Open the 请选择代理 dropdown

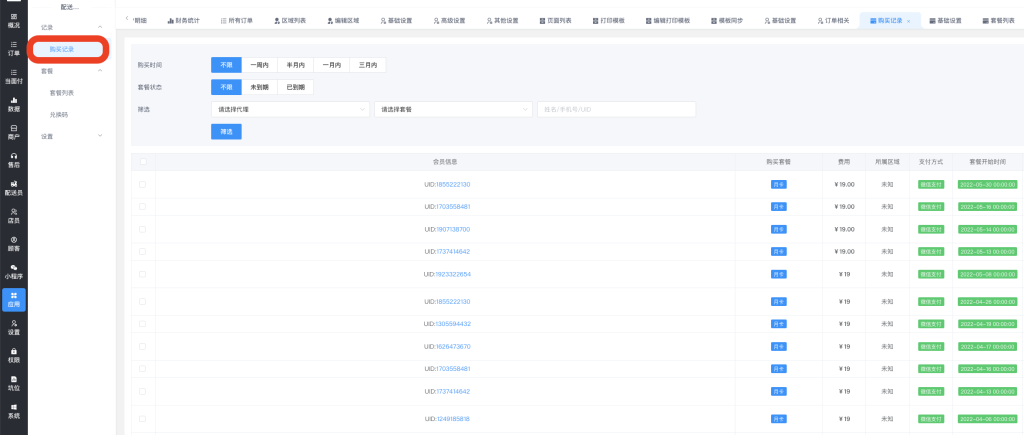289,109
